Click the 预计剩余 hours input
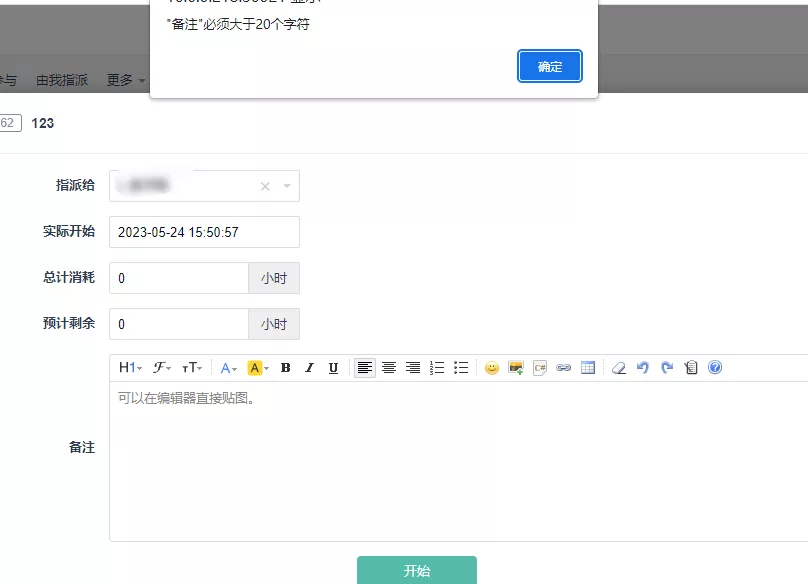 (179, 324)
